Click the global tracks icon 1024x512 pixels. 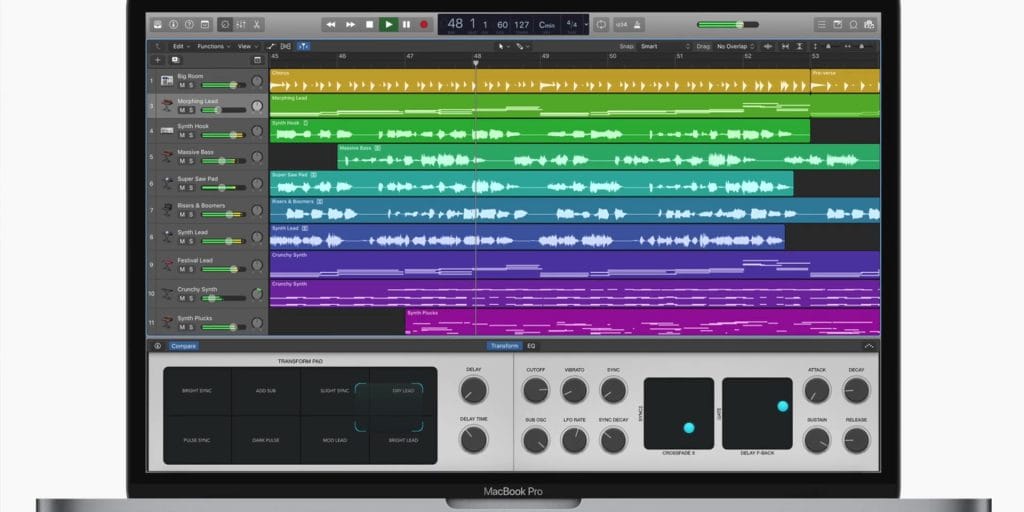(x=257, y=60)
